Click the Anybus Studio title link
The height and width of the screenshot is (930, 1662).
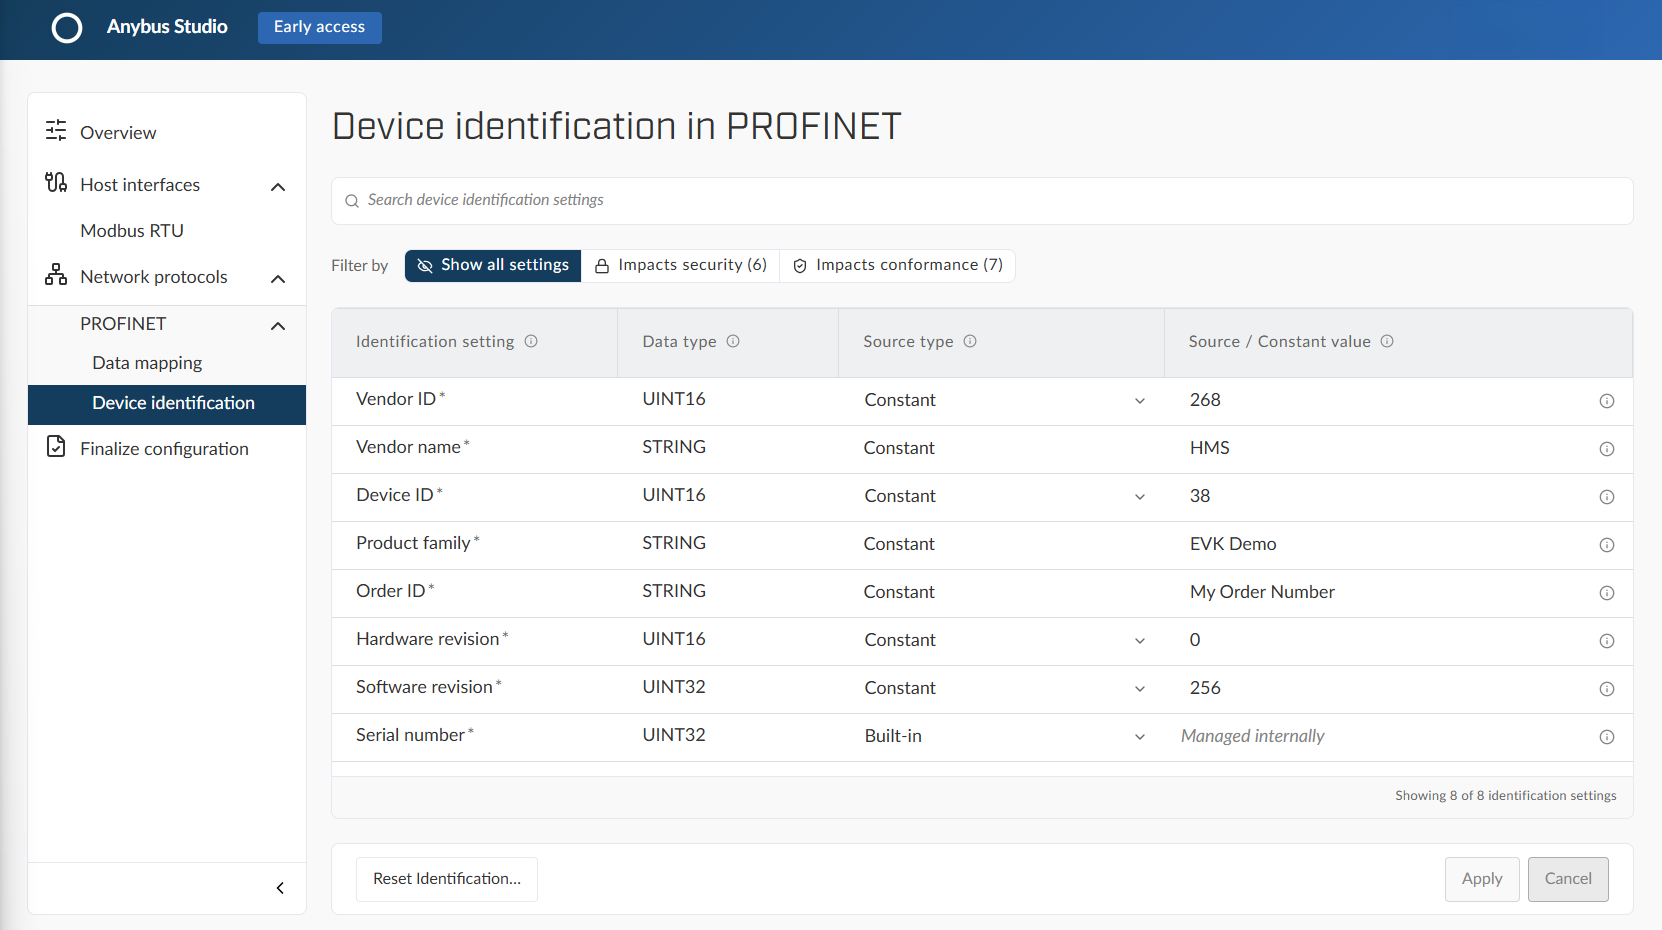[x=167, y=27]
